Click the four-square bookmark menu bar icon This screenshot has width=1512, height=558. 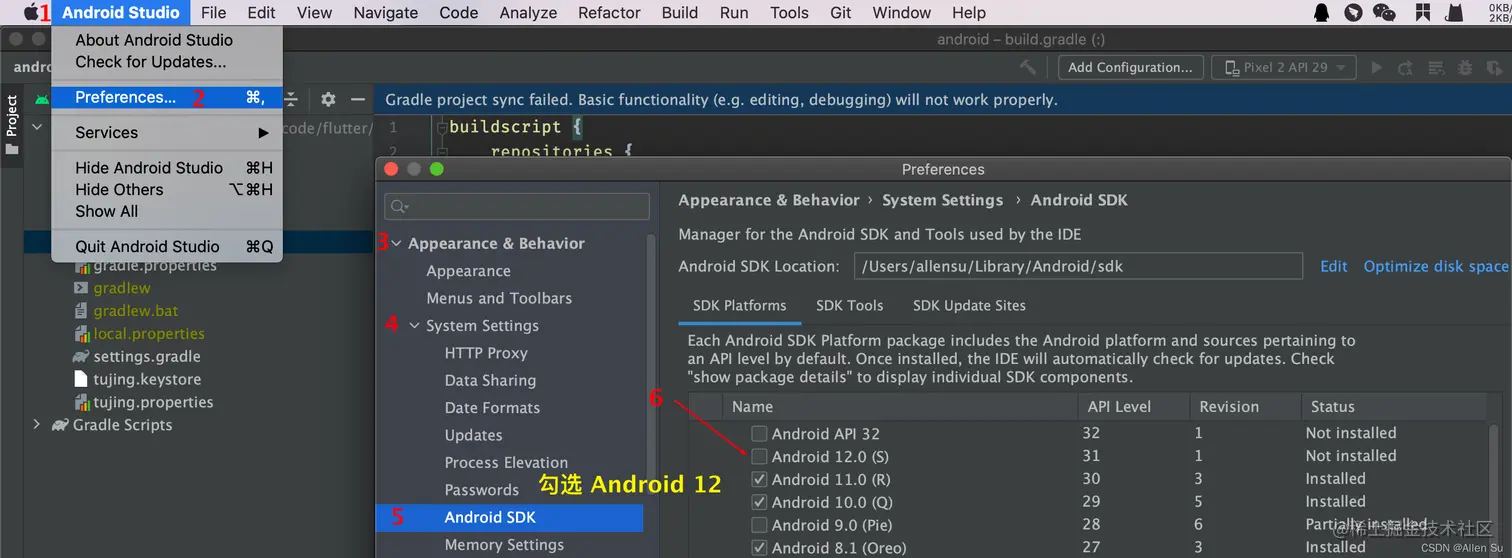(x=1422, y=12)
